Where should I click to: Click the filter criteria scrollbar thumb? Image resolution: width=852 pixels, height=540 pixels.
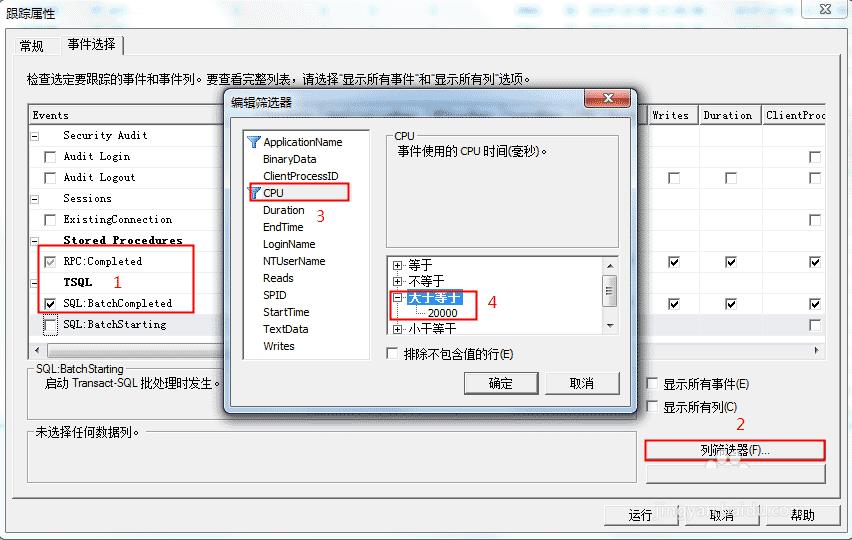point(610,291)
